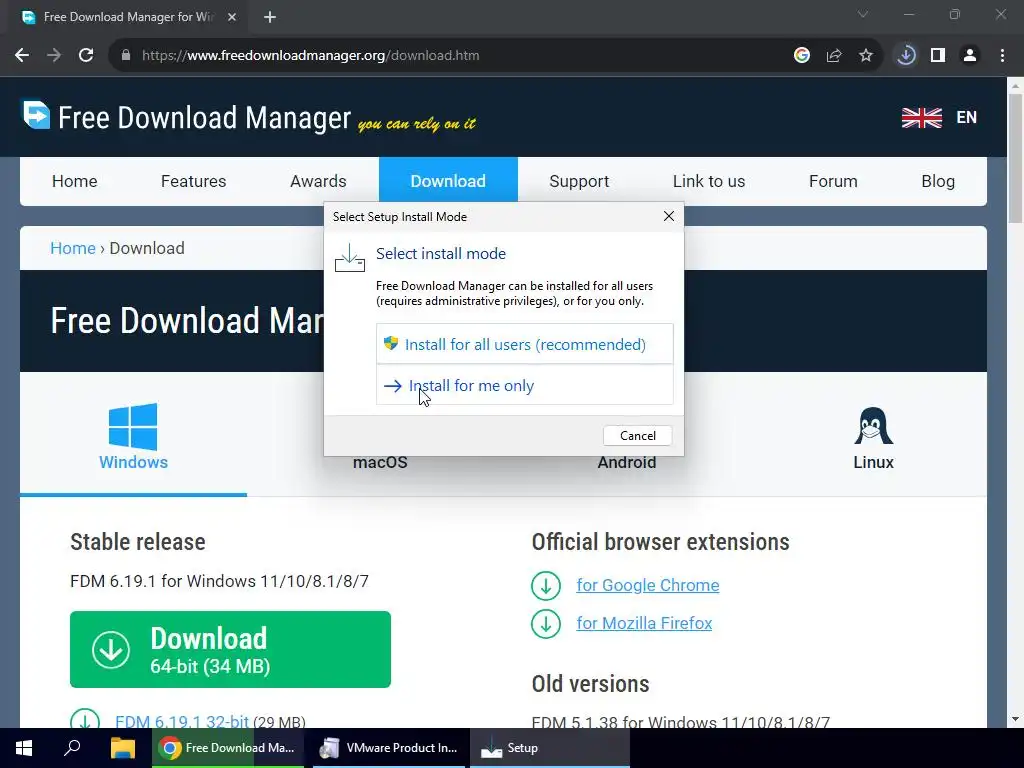The height and width of the screenshot is (768, 1024).
Task: Reload the page with the refresh icon
Action: coord(86,56)
